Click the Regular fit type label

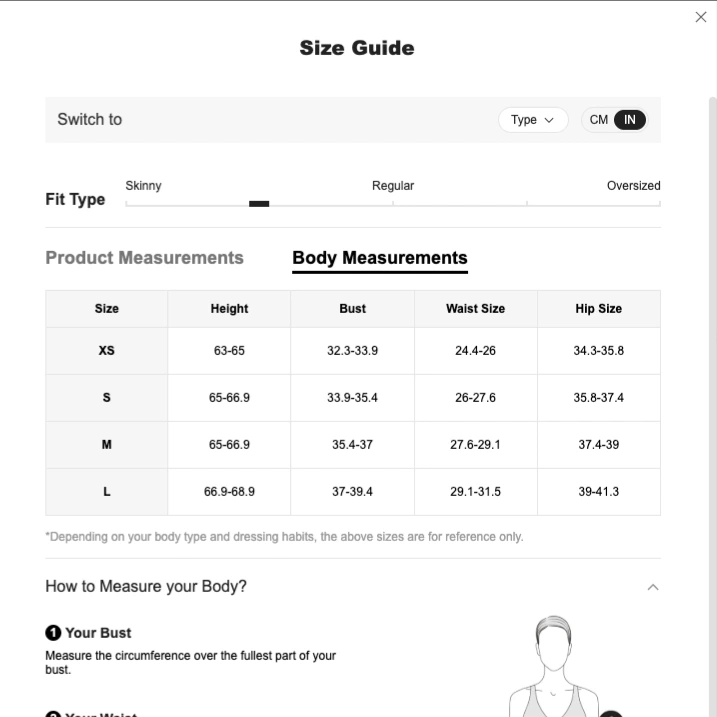pos(393,186)
